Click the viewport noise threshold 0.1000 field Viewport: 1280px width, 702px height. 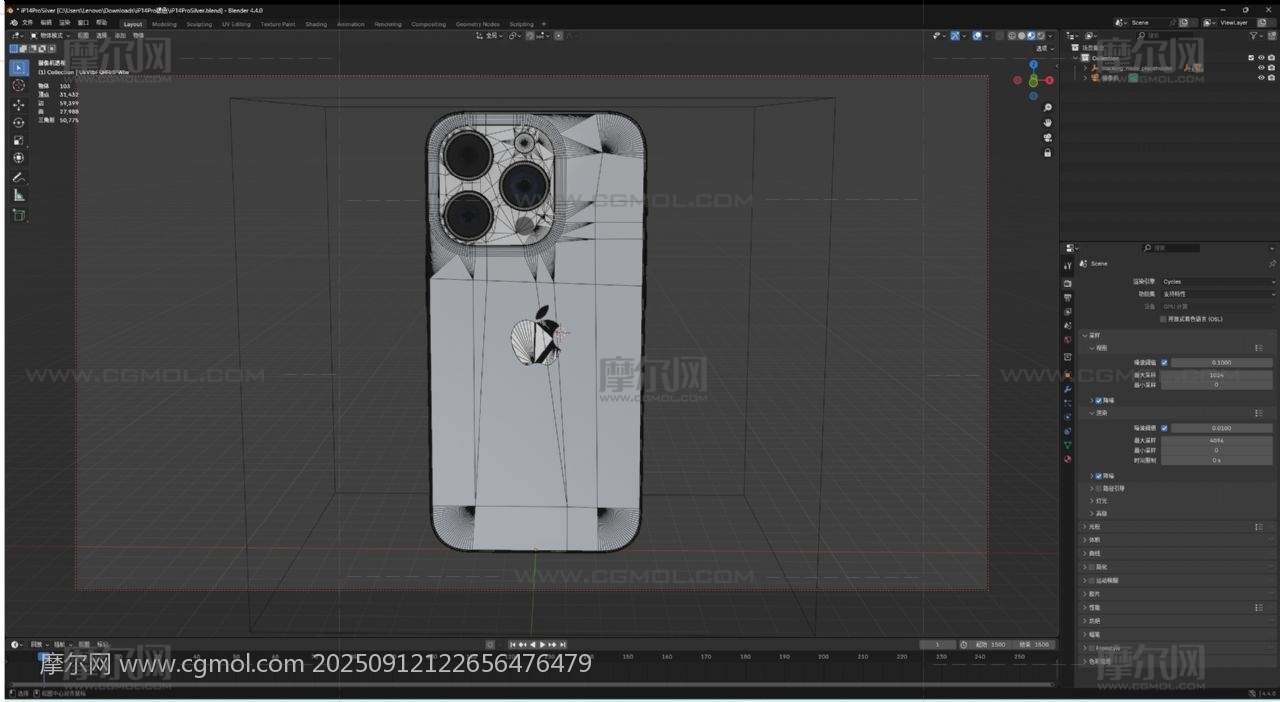pos(1221,362)
